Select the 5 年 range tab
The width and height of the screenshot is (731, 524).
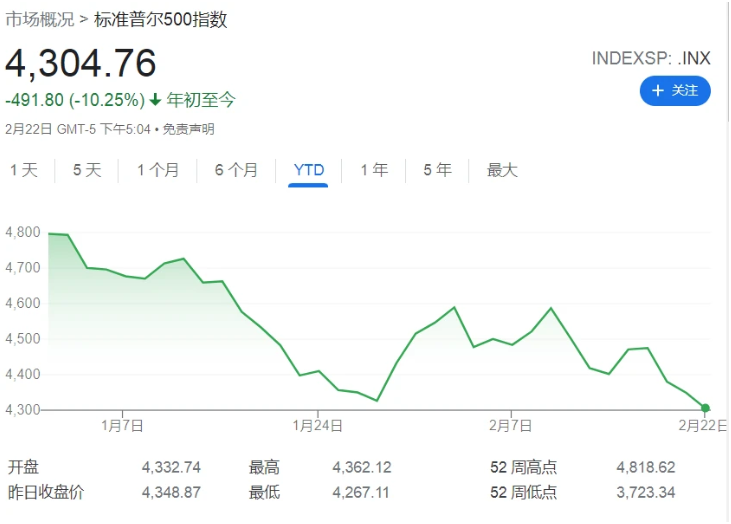tap(438, 170)
